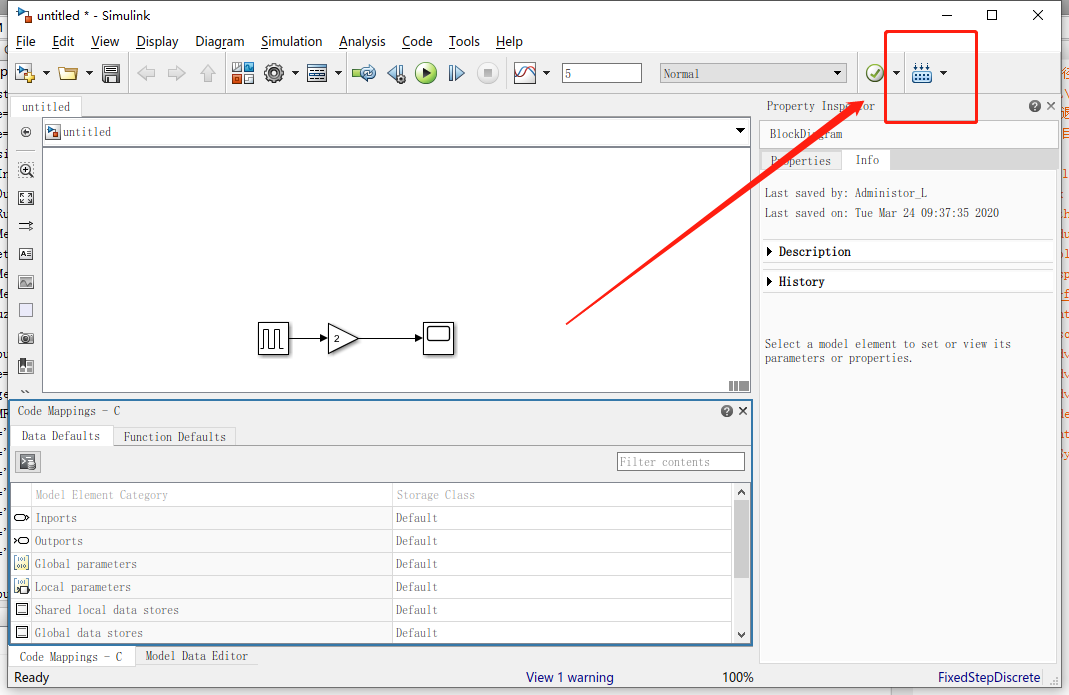Open the Library Browser icon

[243, 73]
